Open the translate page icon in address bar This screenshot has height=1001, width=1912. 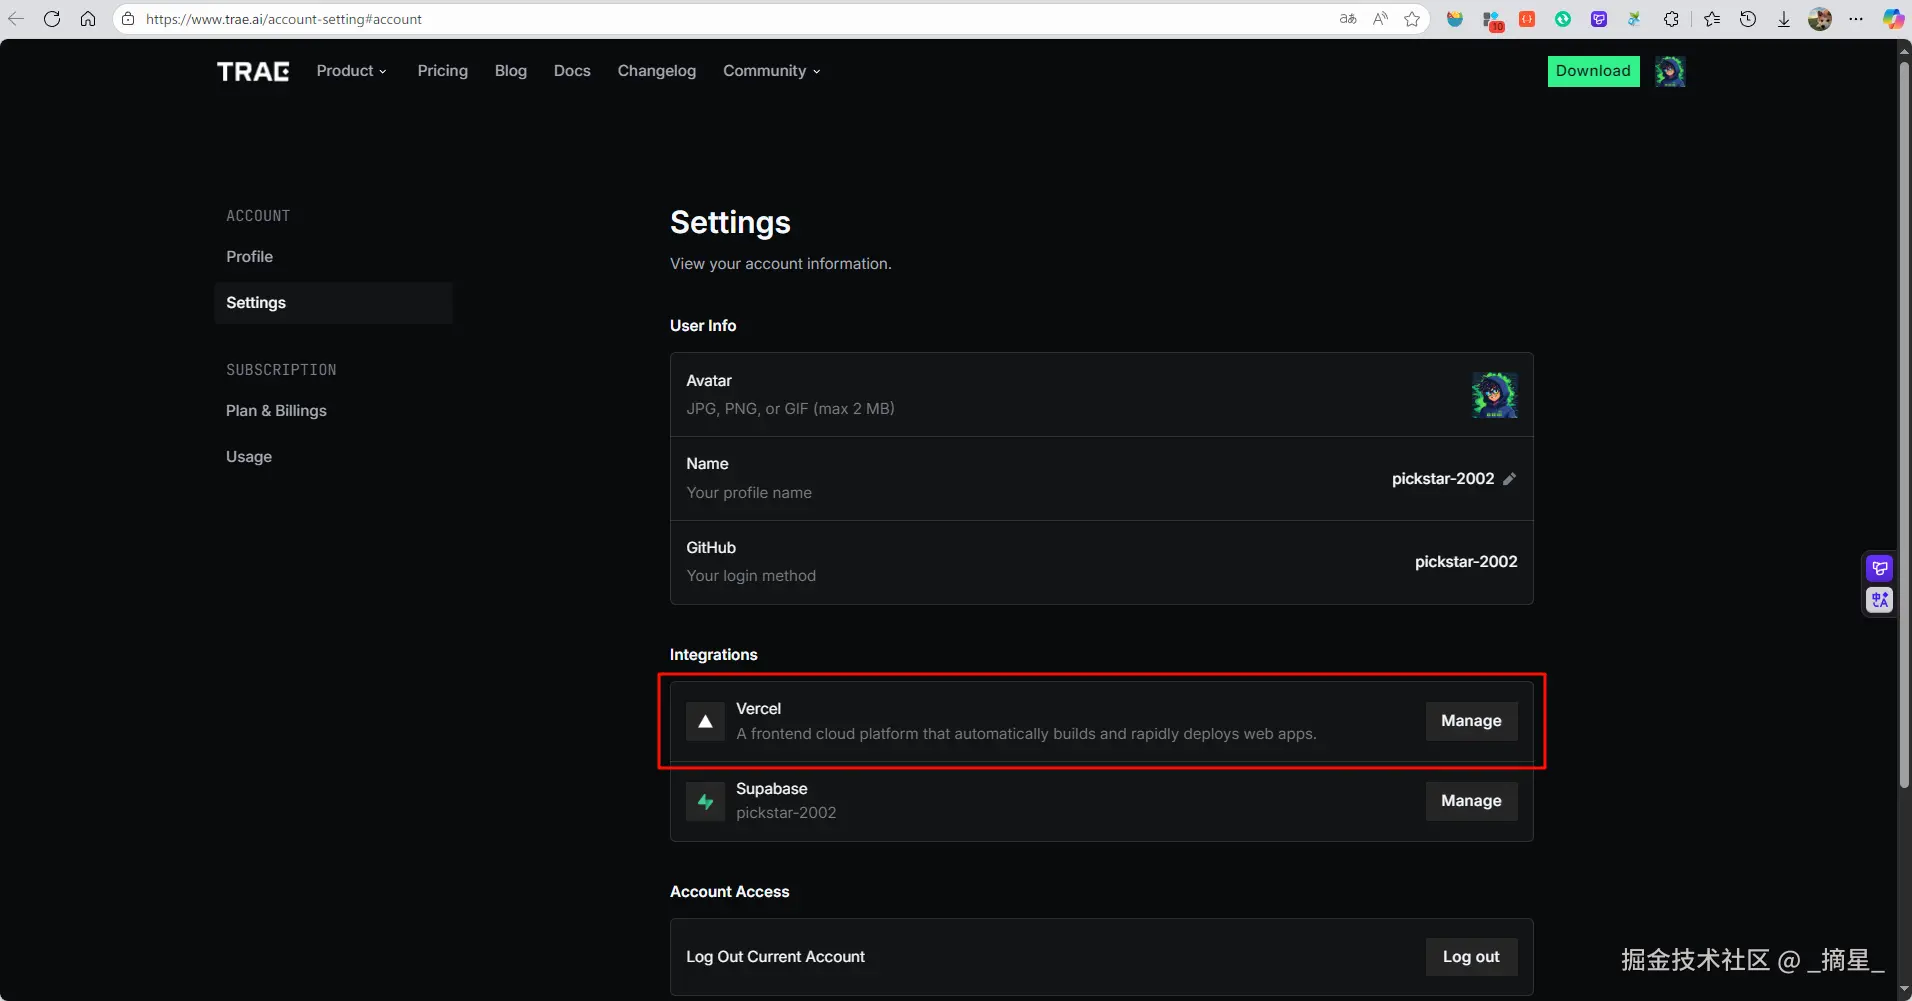1348,19
